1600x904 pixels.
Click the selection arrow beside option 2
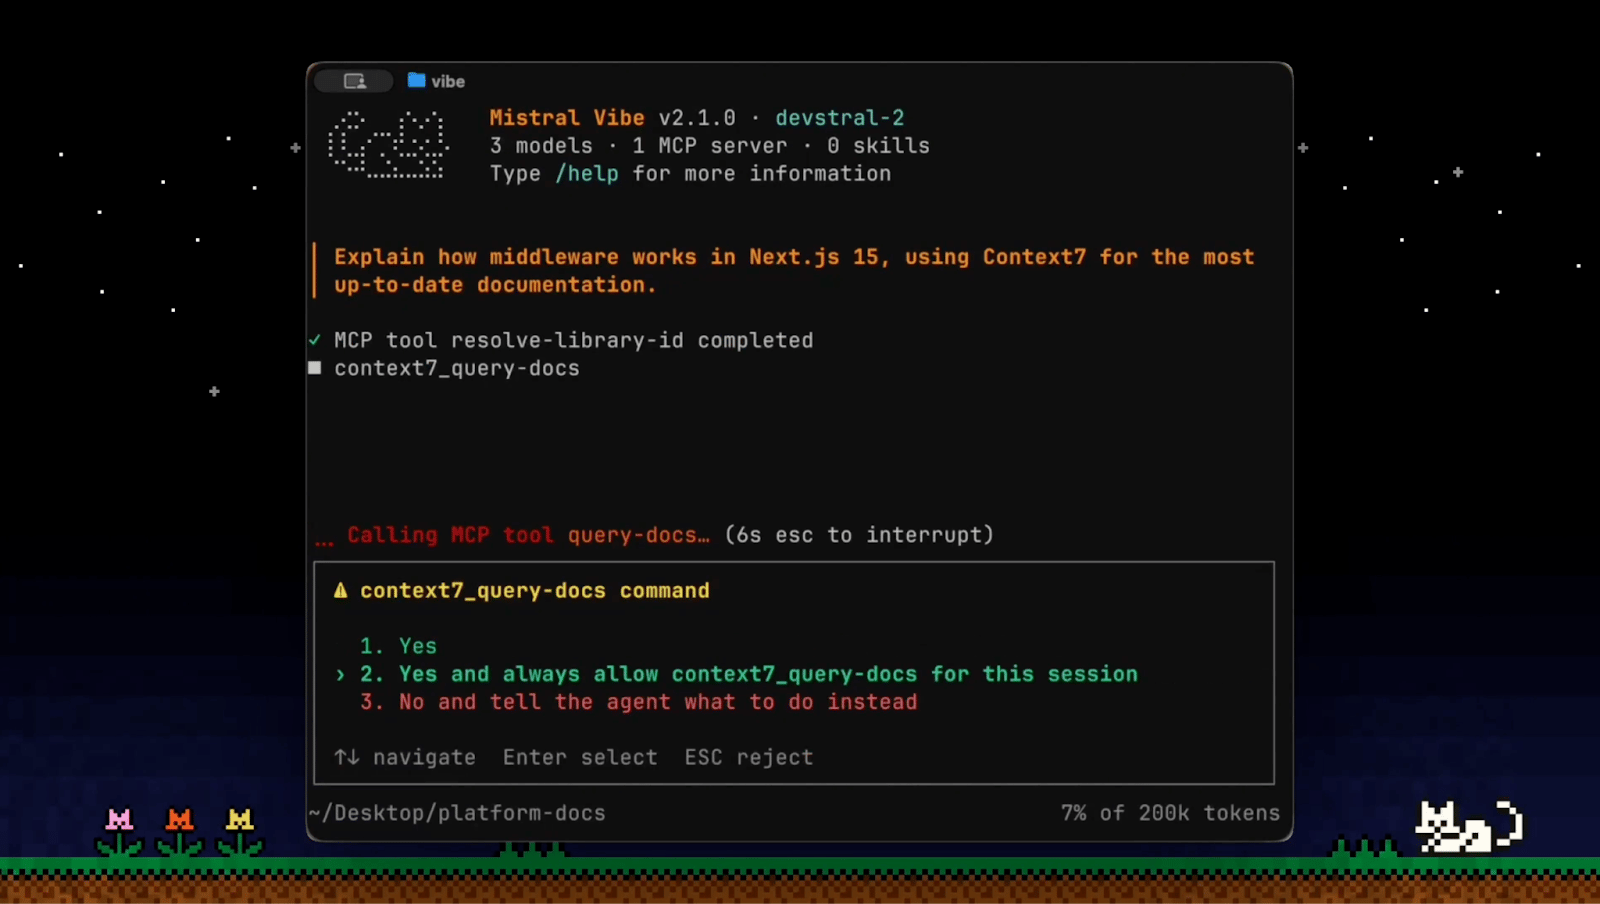[340, 675]
